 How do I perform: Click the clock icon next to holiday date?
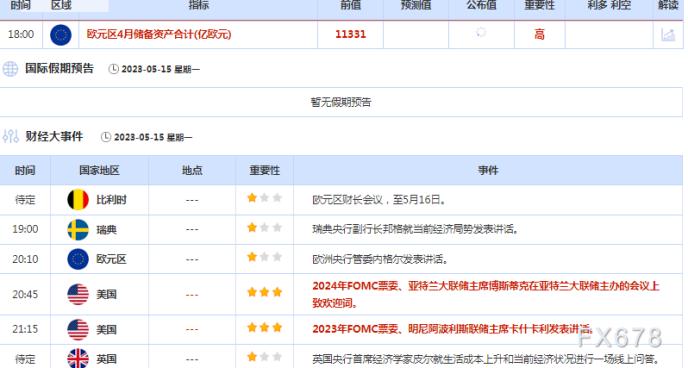click(x=114, y=69)
